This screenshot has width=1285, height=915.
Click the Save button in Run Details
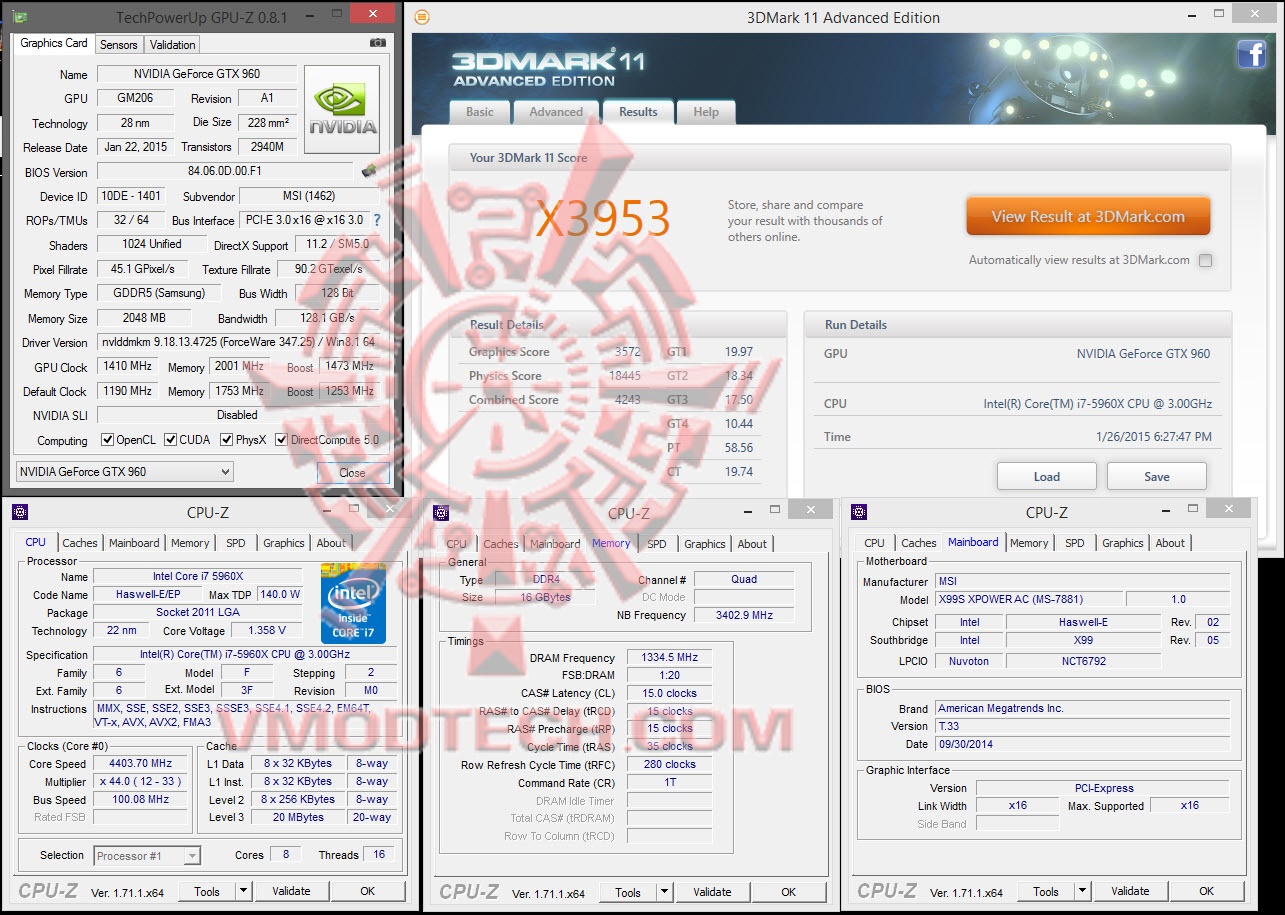point(1157,476)
